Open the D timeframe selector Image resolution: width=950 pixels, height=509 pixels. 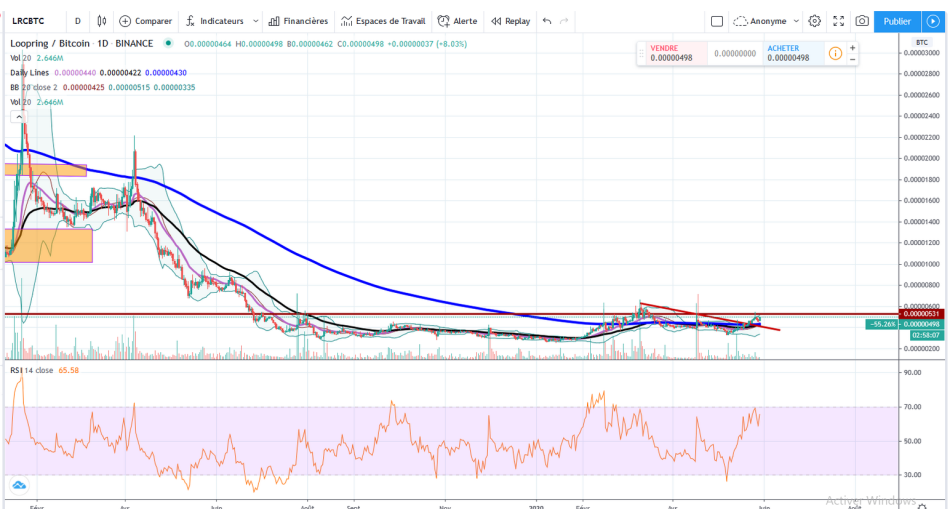pos(78,21)
